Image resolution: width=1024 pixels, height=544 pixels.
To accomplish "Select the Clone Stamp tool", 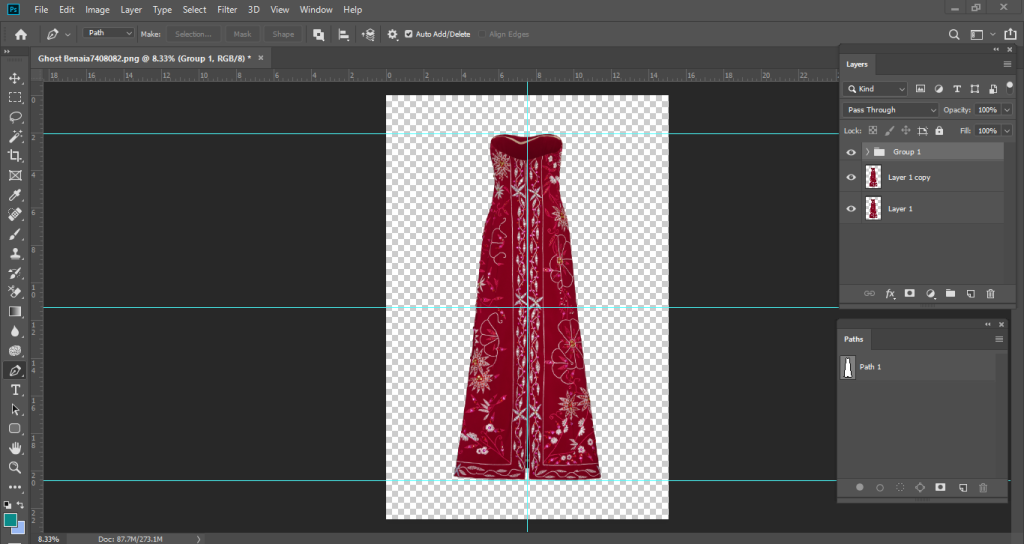I will [x=14, y=253].
